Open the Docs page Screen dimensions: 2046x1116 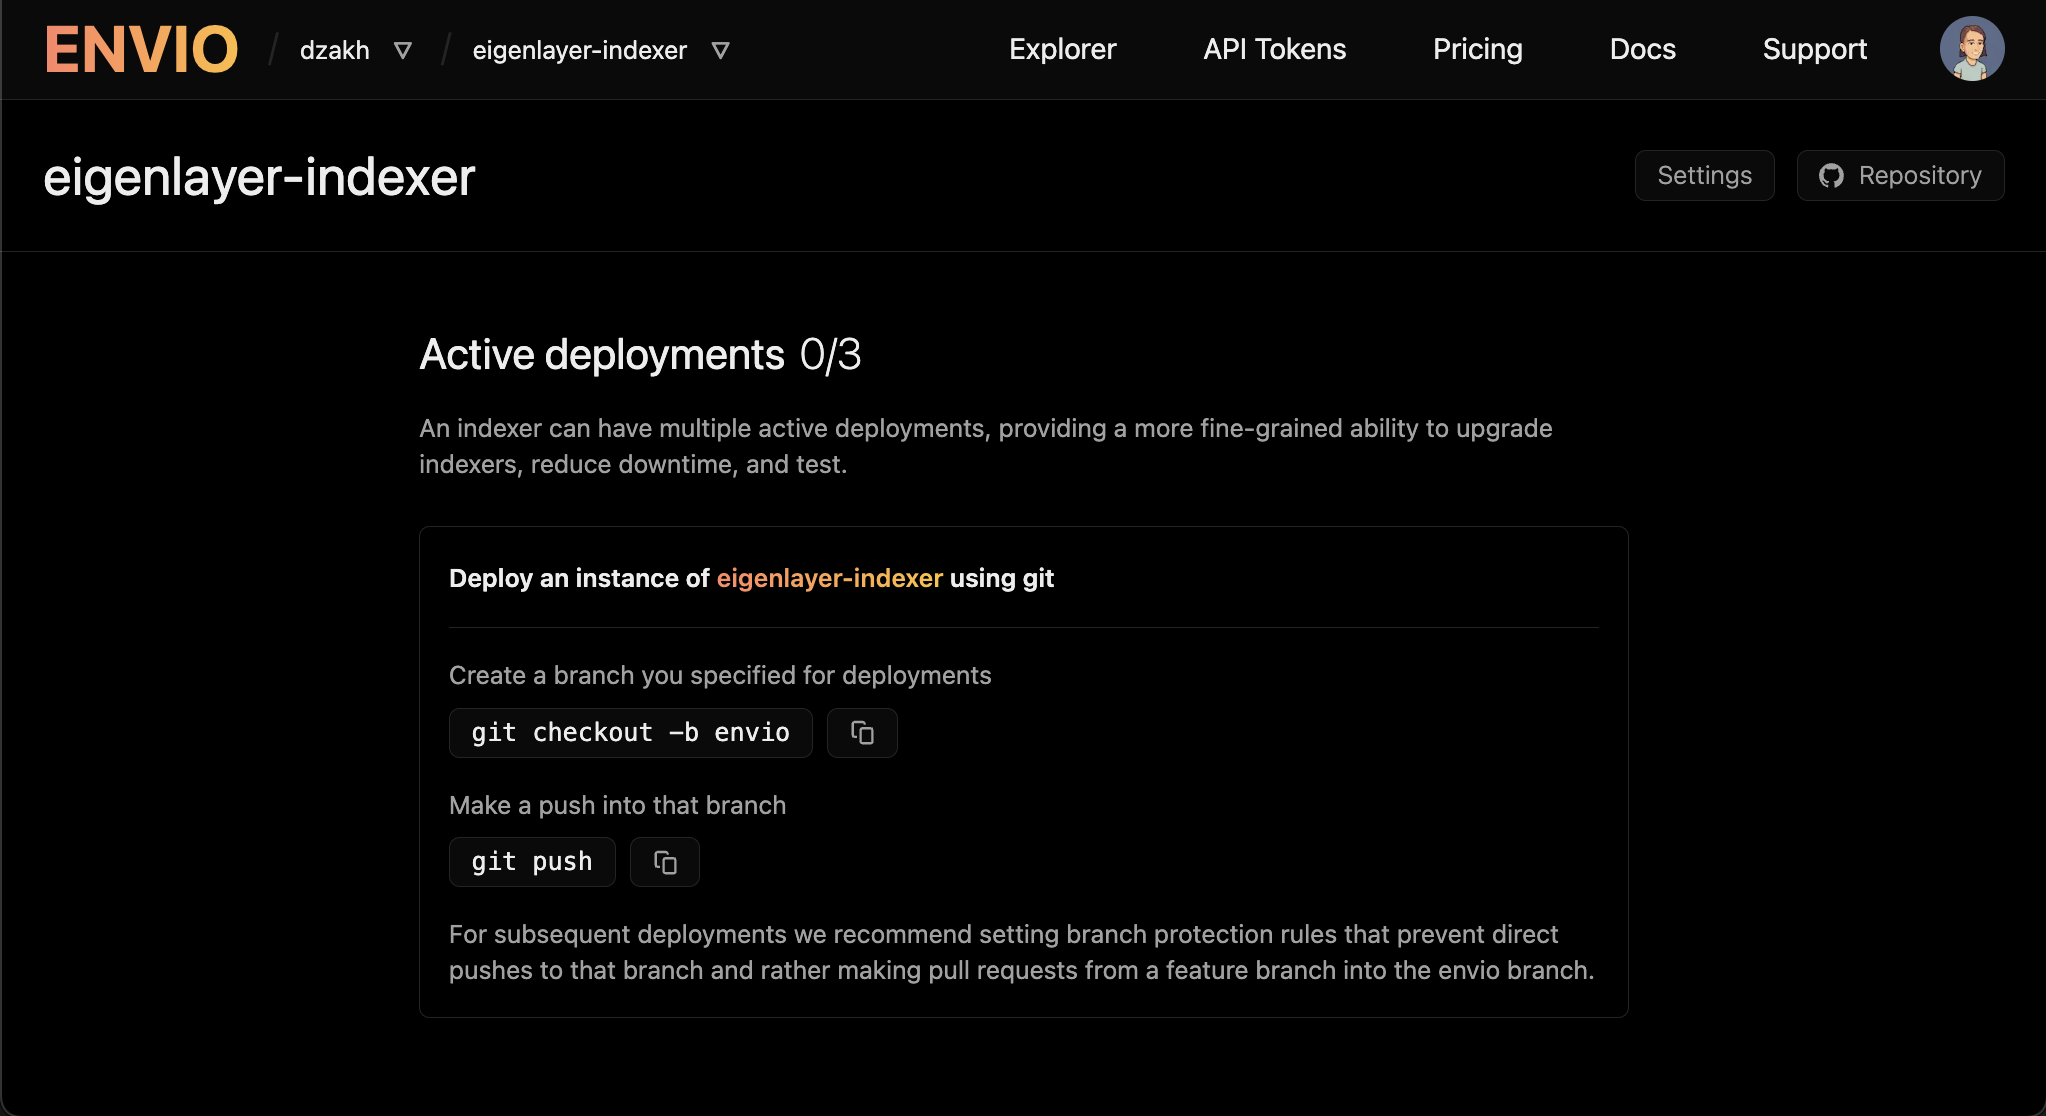pyautogui.click(x=1642, y=49)
